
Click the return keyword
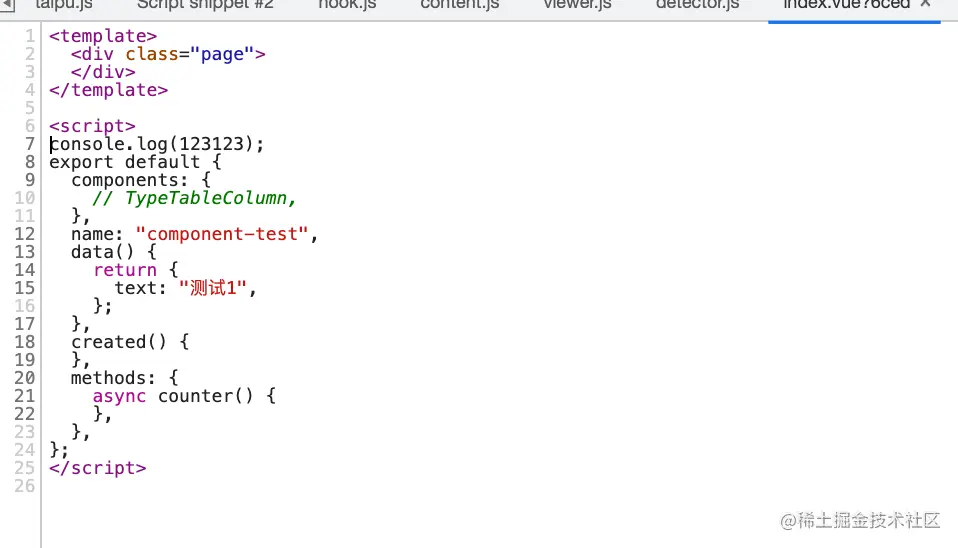pyautogui.click(x=125, y=270)
